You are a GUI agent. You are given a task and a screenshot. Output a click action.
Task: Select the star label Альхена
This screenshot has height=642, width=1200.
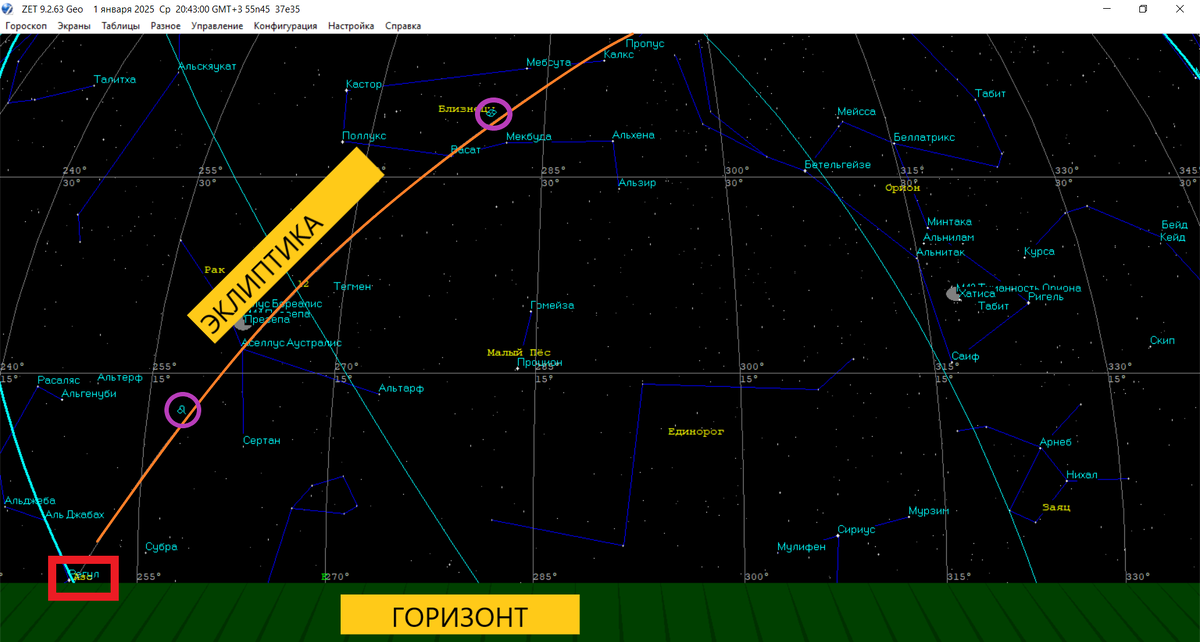coord(633,135)
